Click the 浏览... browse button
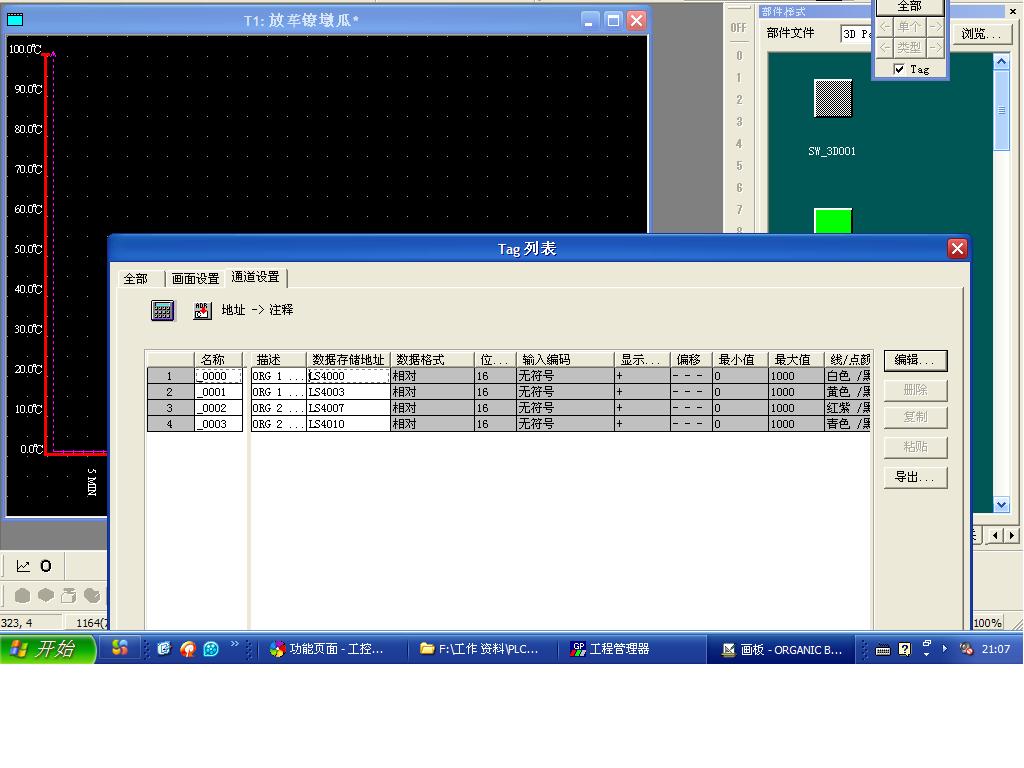 coord(980,34)
